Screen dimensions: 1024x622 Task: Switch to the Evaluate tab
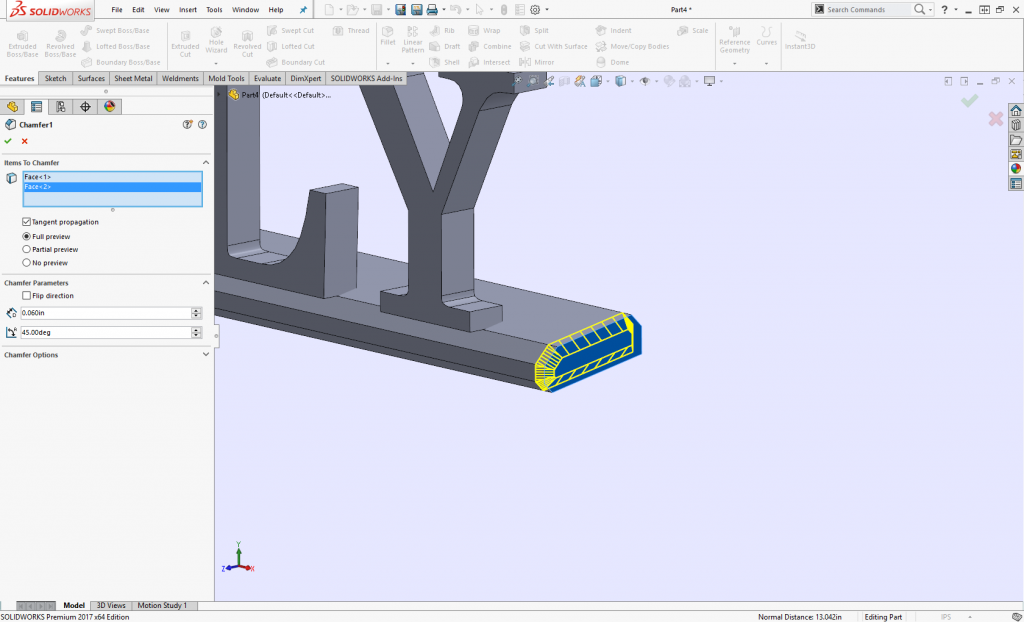(267, 78)
